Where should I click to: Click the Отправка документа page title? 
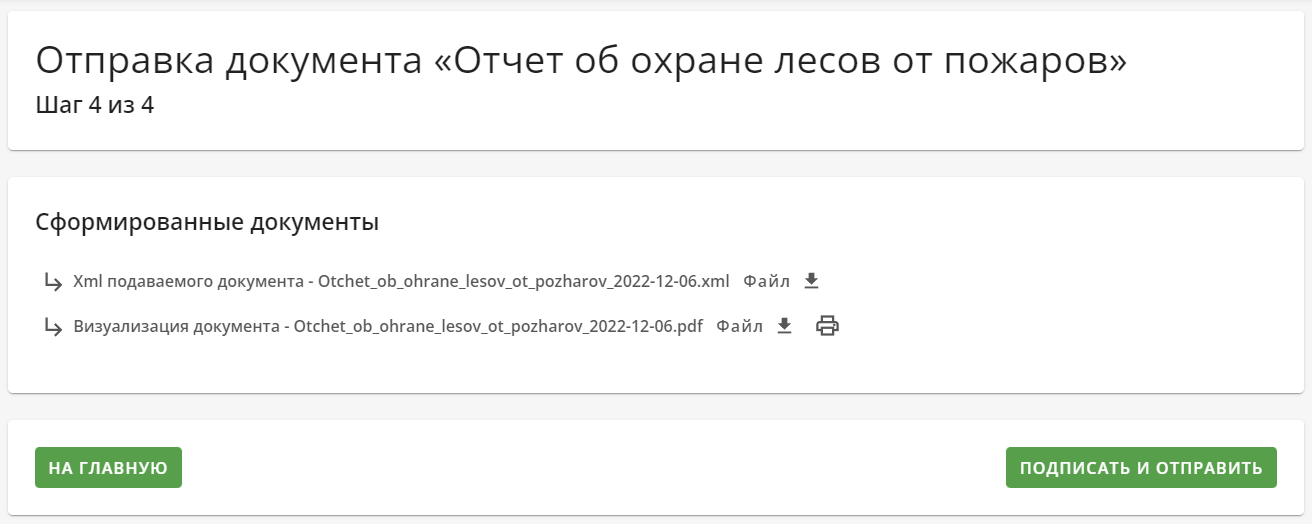[x=229, y=61]
